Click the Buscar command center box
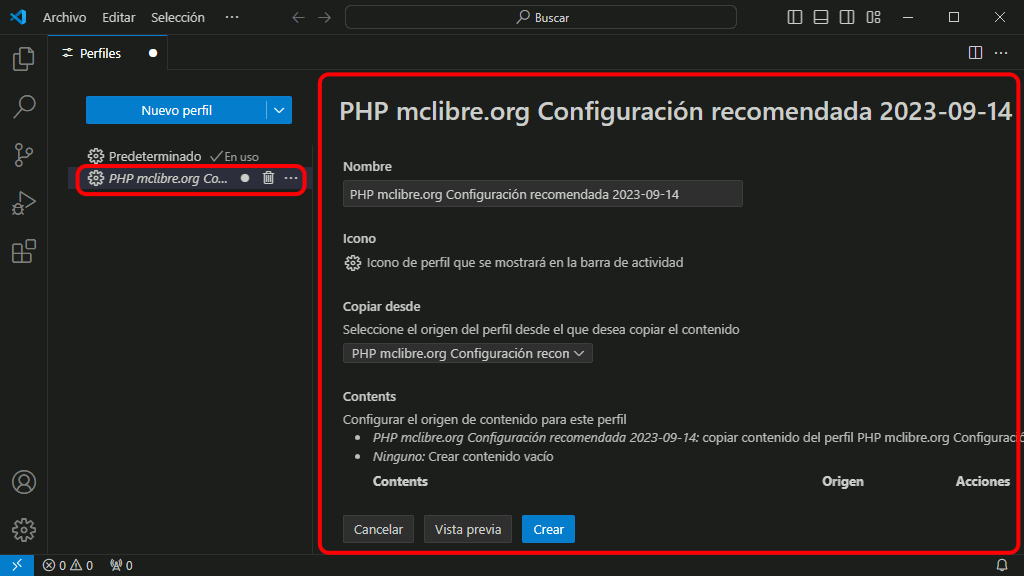Image resolution: width=1024 pixels, height=576 pixels. click(541, 18)
